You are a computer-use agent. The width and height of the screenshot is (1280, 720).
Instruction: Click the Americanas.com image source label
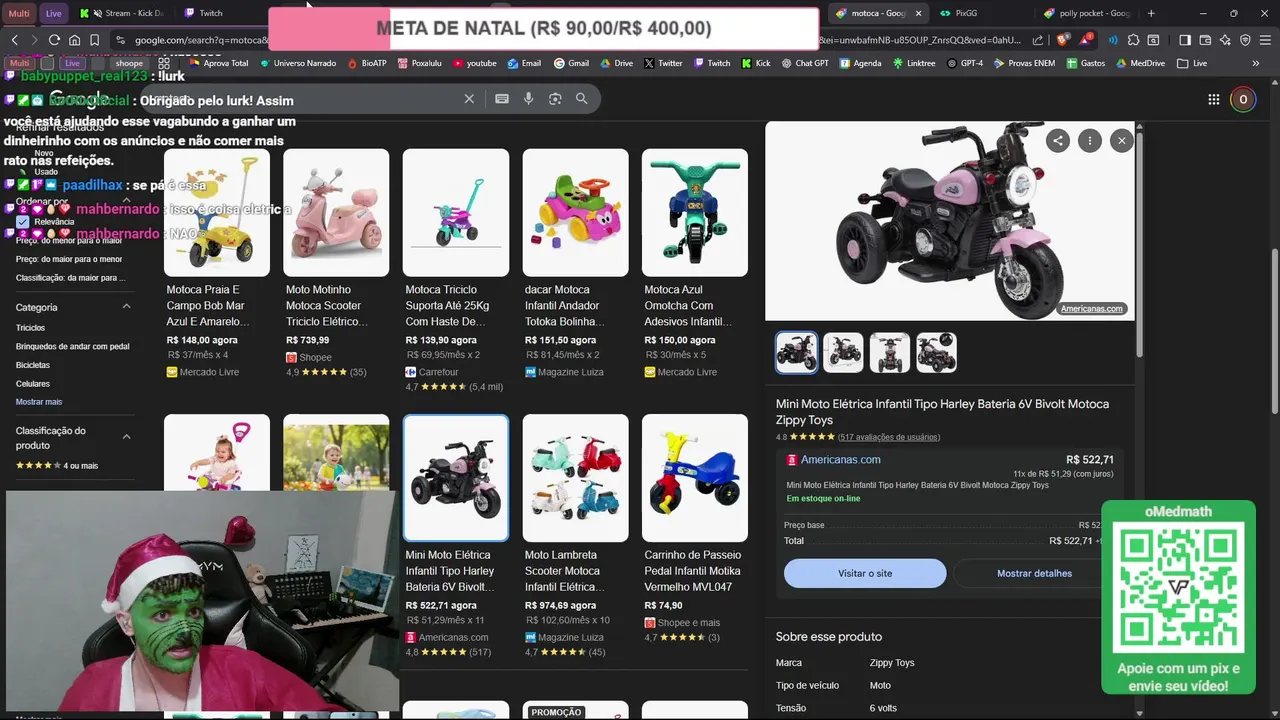tap(1092, 309)
